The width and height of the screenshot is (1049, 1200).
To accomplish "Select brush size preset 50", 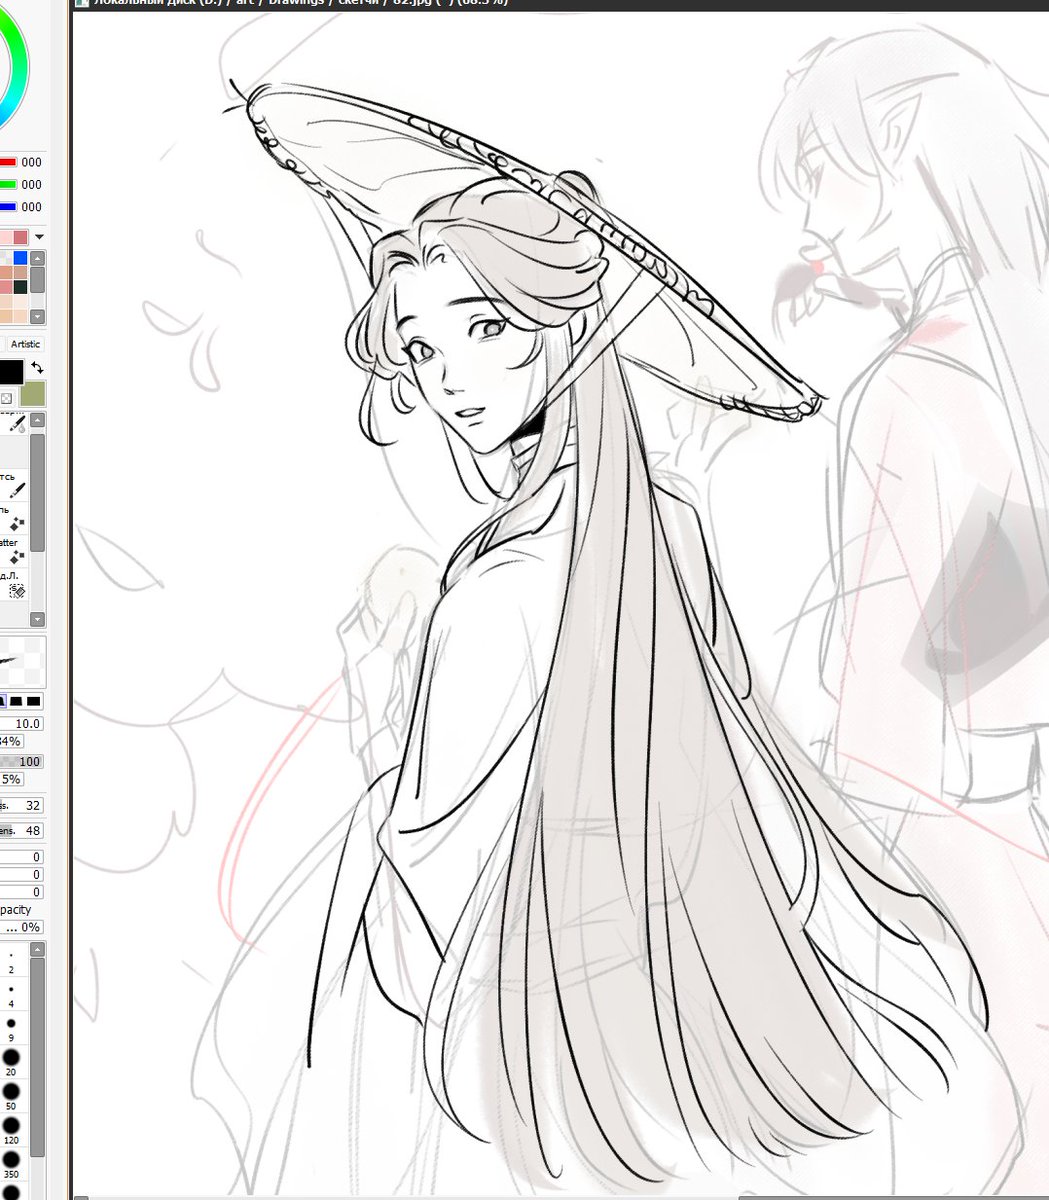I will click(x=11, y=1096).
